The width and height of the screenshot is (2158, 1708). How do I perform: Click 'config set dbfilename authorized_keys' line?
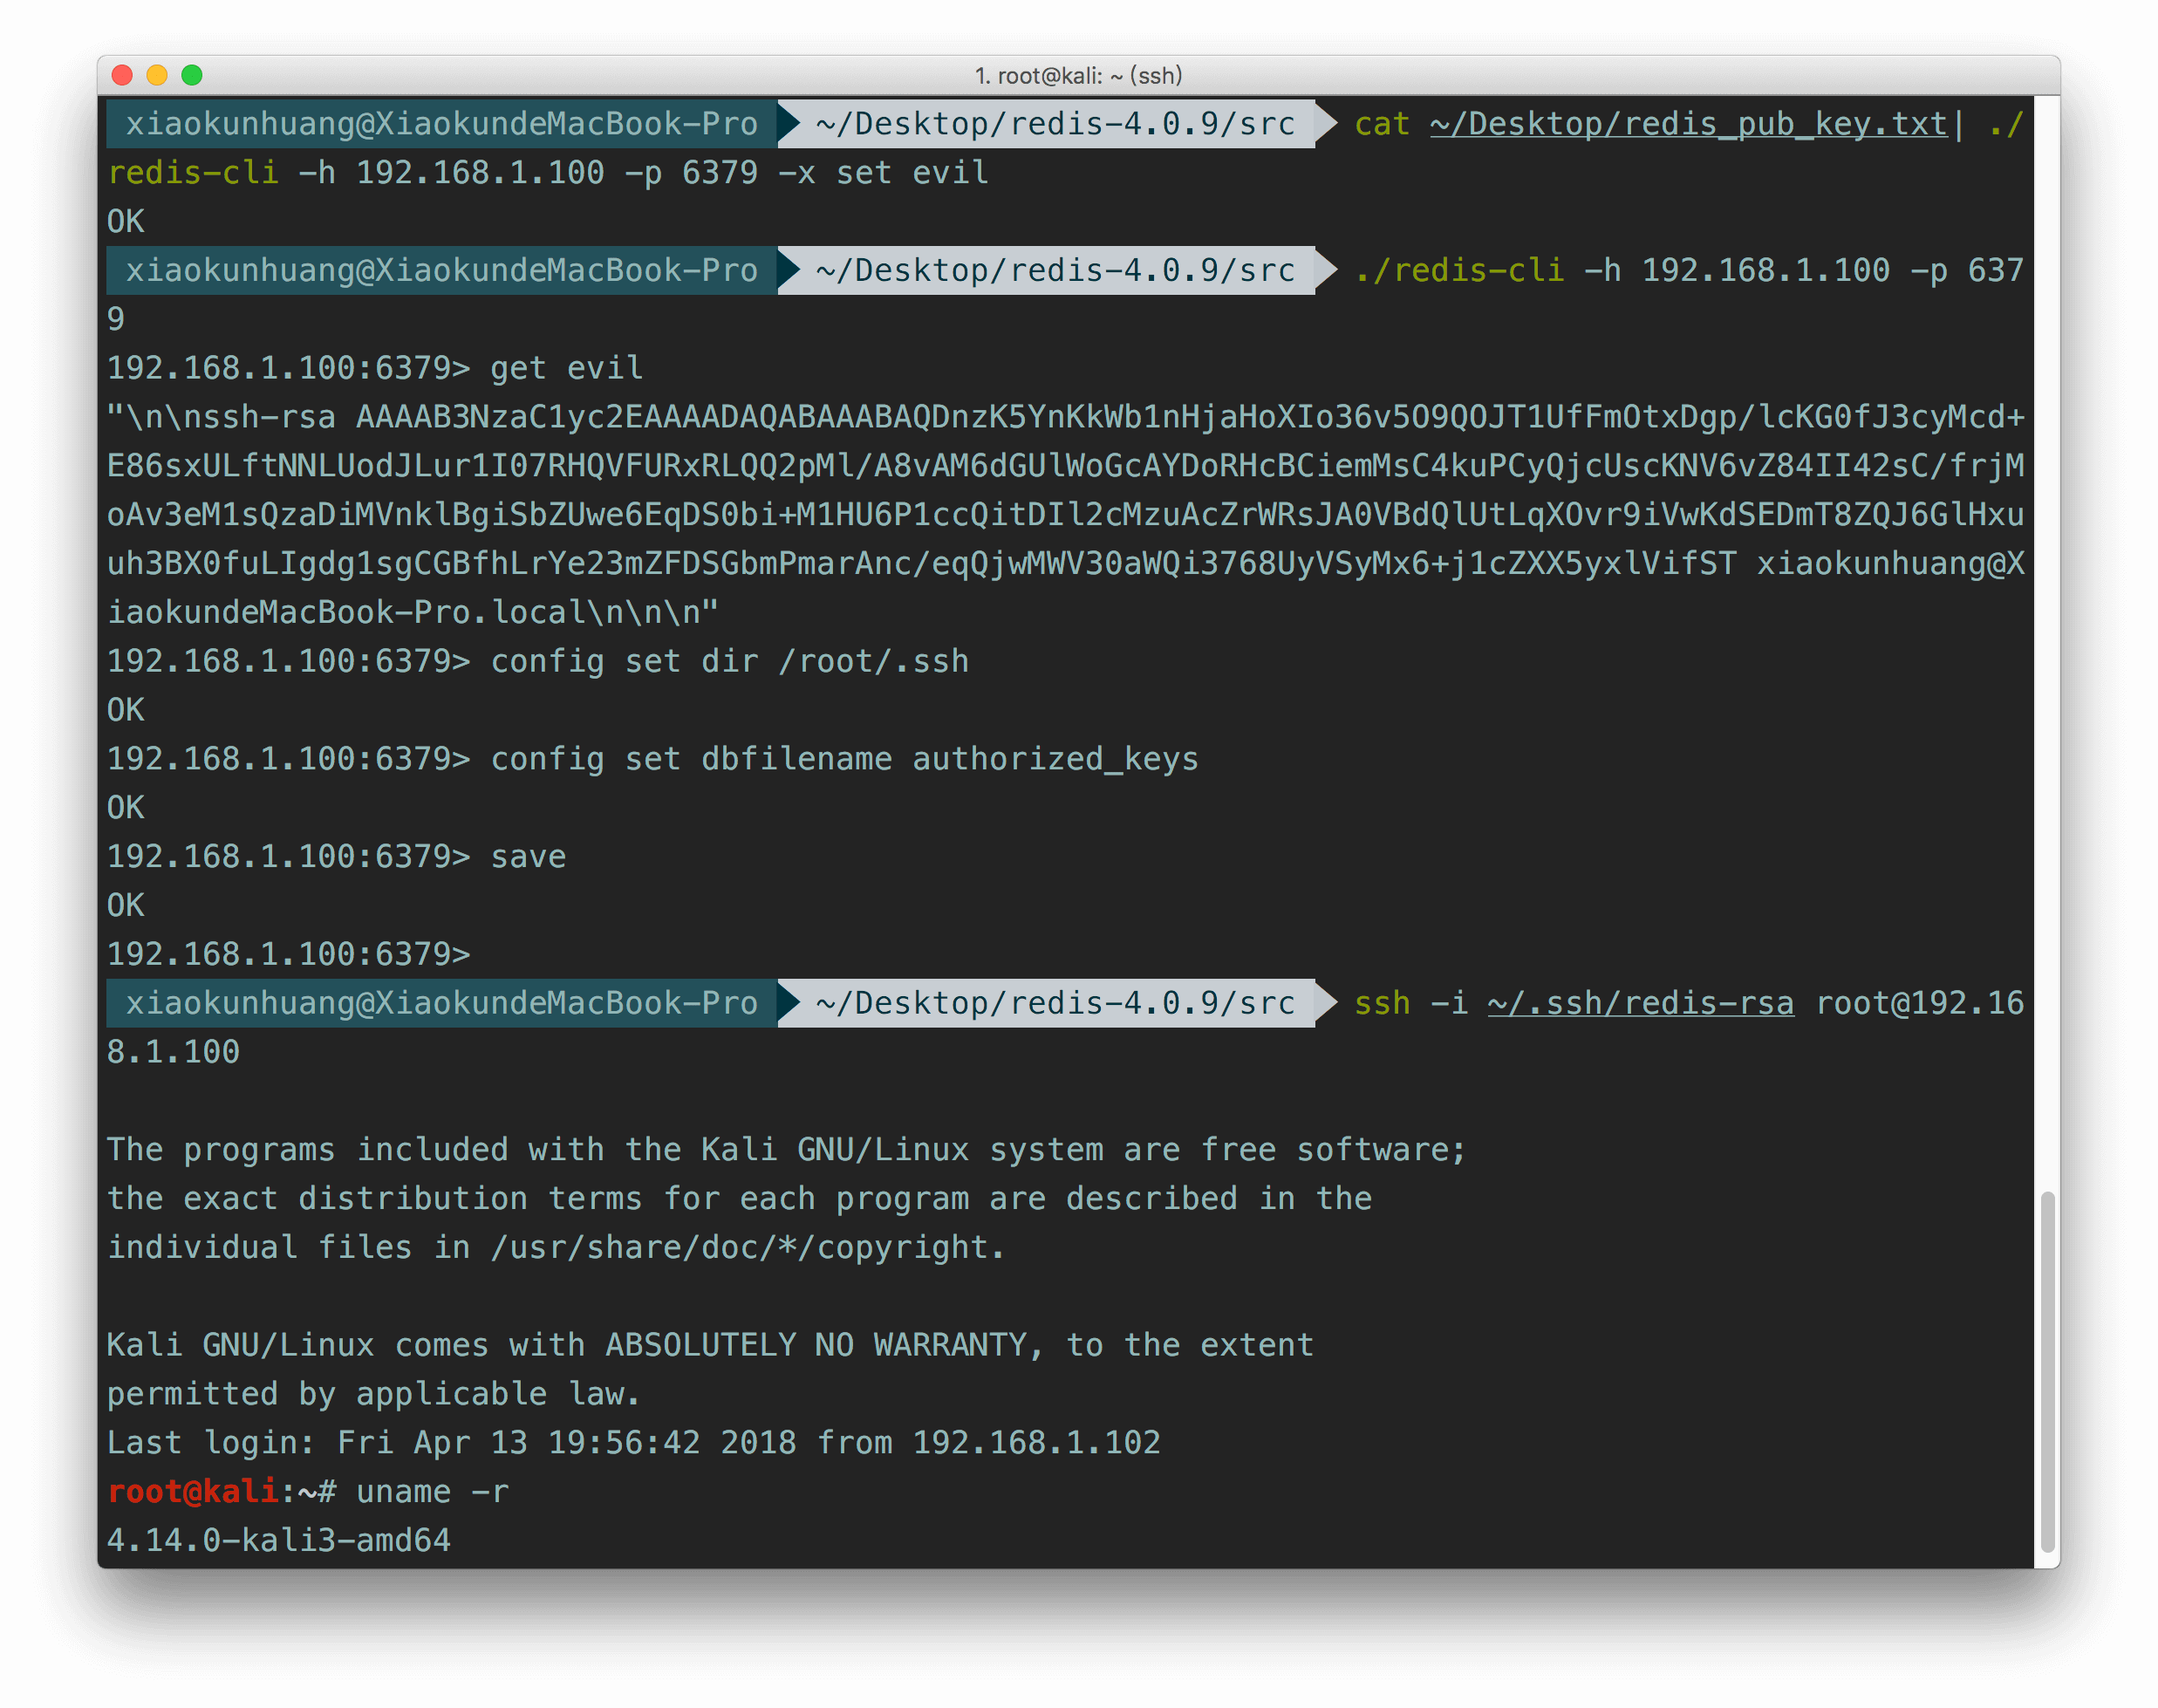tap(652, 759)
